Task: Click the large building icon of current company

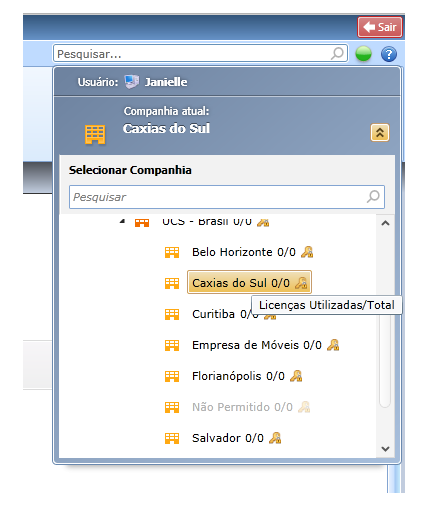Action: [x=95, y=134]
